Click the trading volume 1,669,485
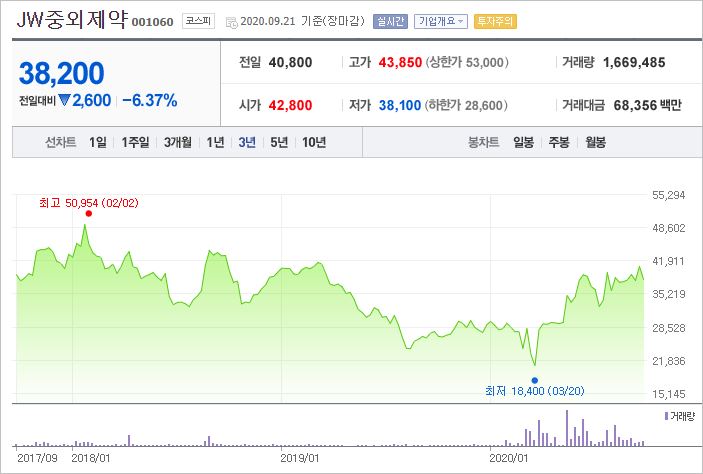This screenshot has width=703, height=474. pyautogui.click(x=634, y=62)
